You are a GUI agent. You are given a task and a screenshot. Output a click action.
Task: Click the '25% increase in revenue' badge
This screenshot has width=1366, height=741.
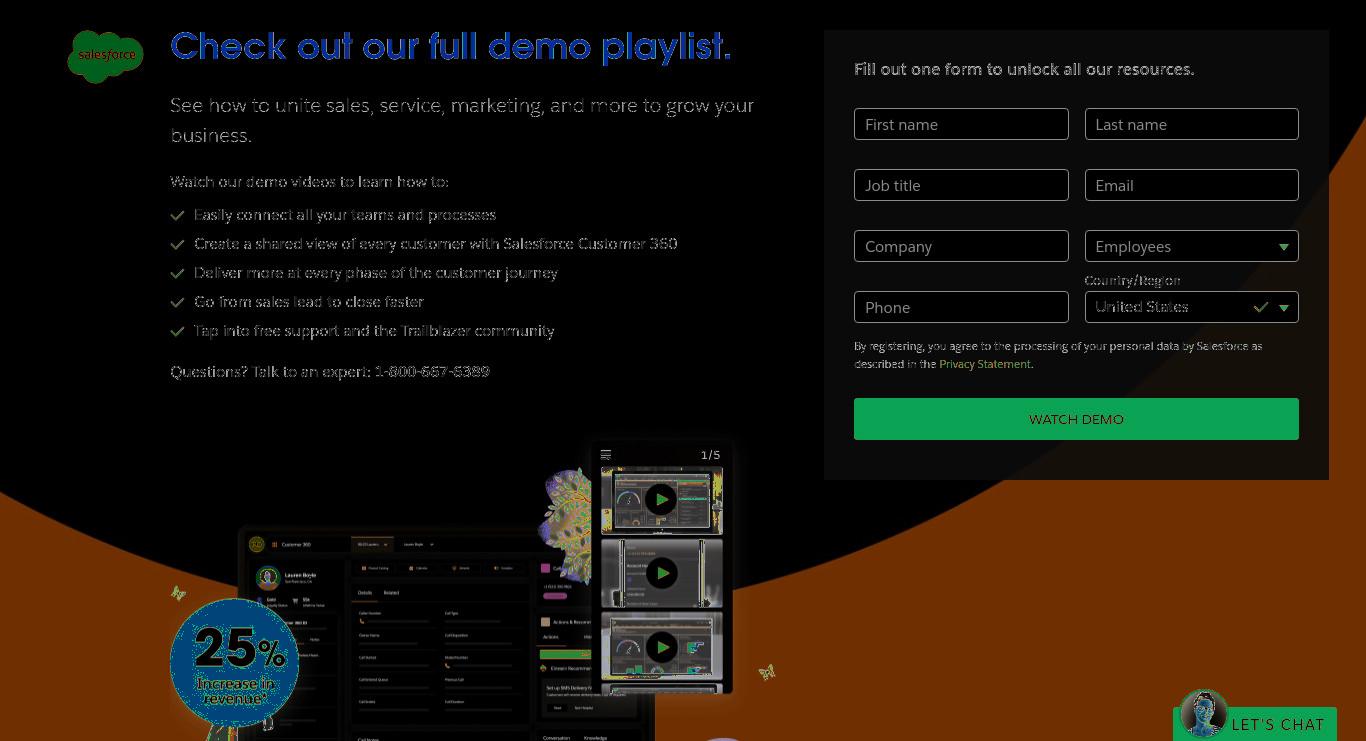(x=235, y=662)
